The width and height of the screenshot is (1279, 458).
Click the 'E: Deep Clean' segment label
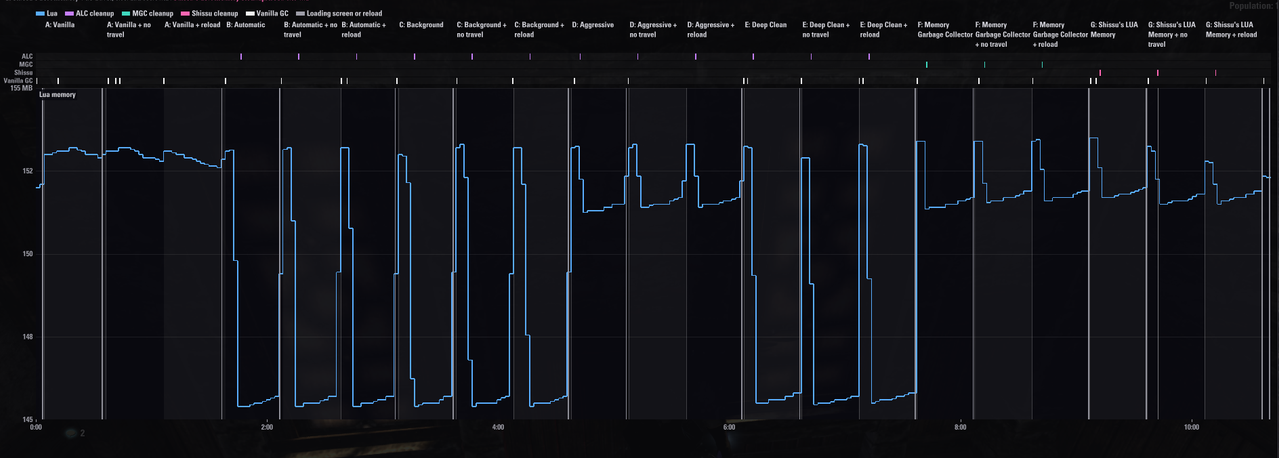click(766, 24)
